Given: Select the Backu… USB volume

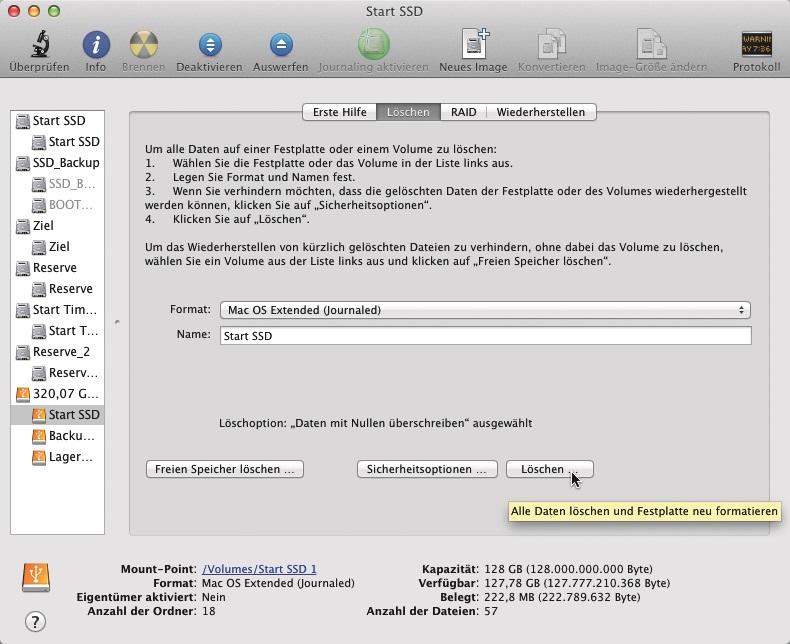Looking at the screenshot, I should tap(57, 436).
